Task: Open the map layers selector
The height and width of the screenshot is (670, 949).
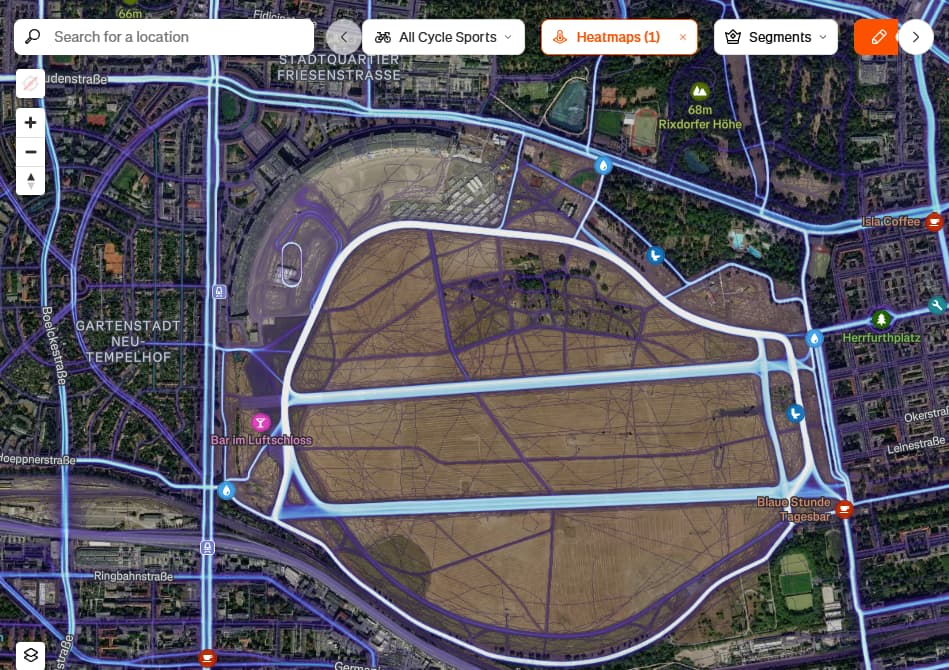Action: 30,655
